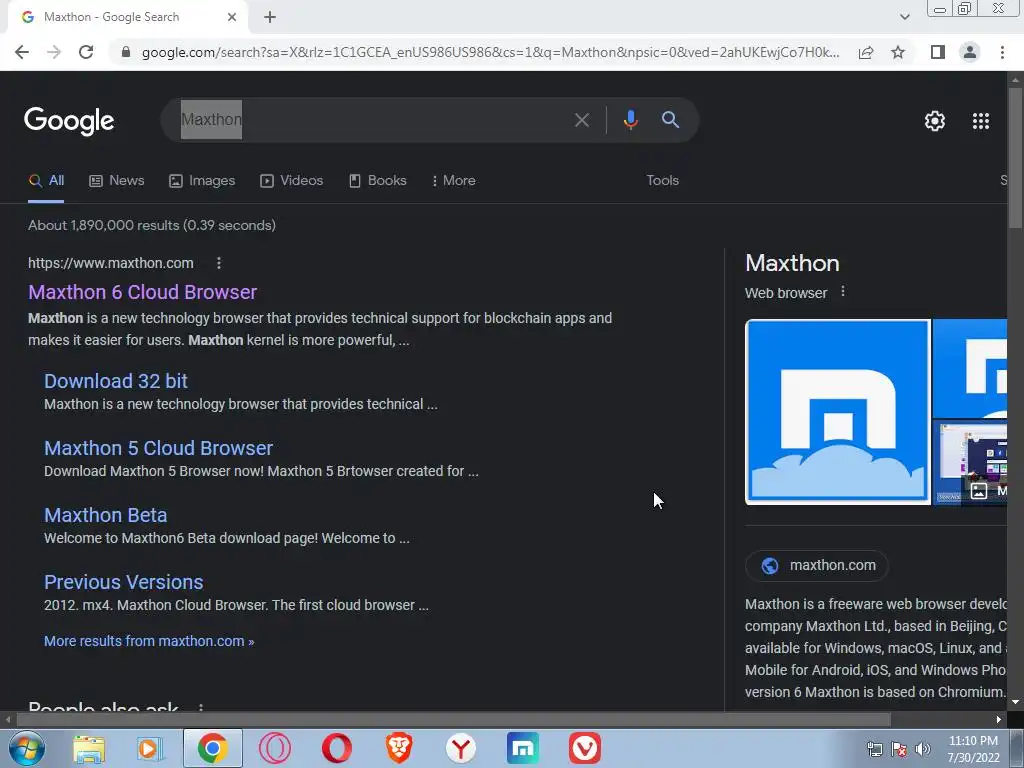Click the Google logo
Image resolution: width=1024 pixels, height=768 pixels.
pos(69,121)
